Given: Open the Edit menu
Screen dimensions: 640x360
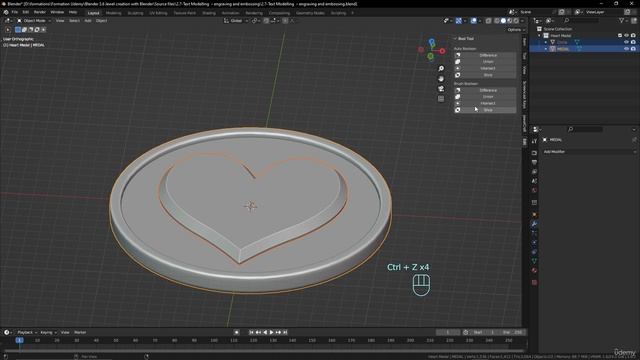Looking at the screenshot, I should 26,12.
